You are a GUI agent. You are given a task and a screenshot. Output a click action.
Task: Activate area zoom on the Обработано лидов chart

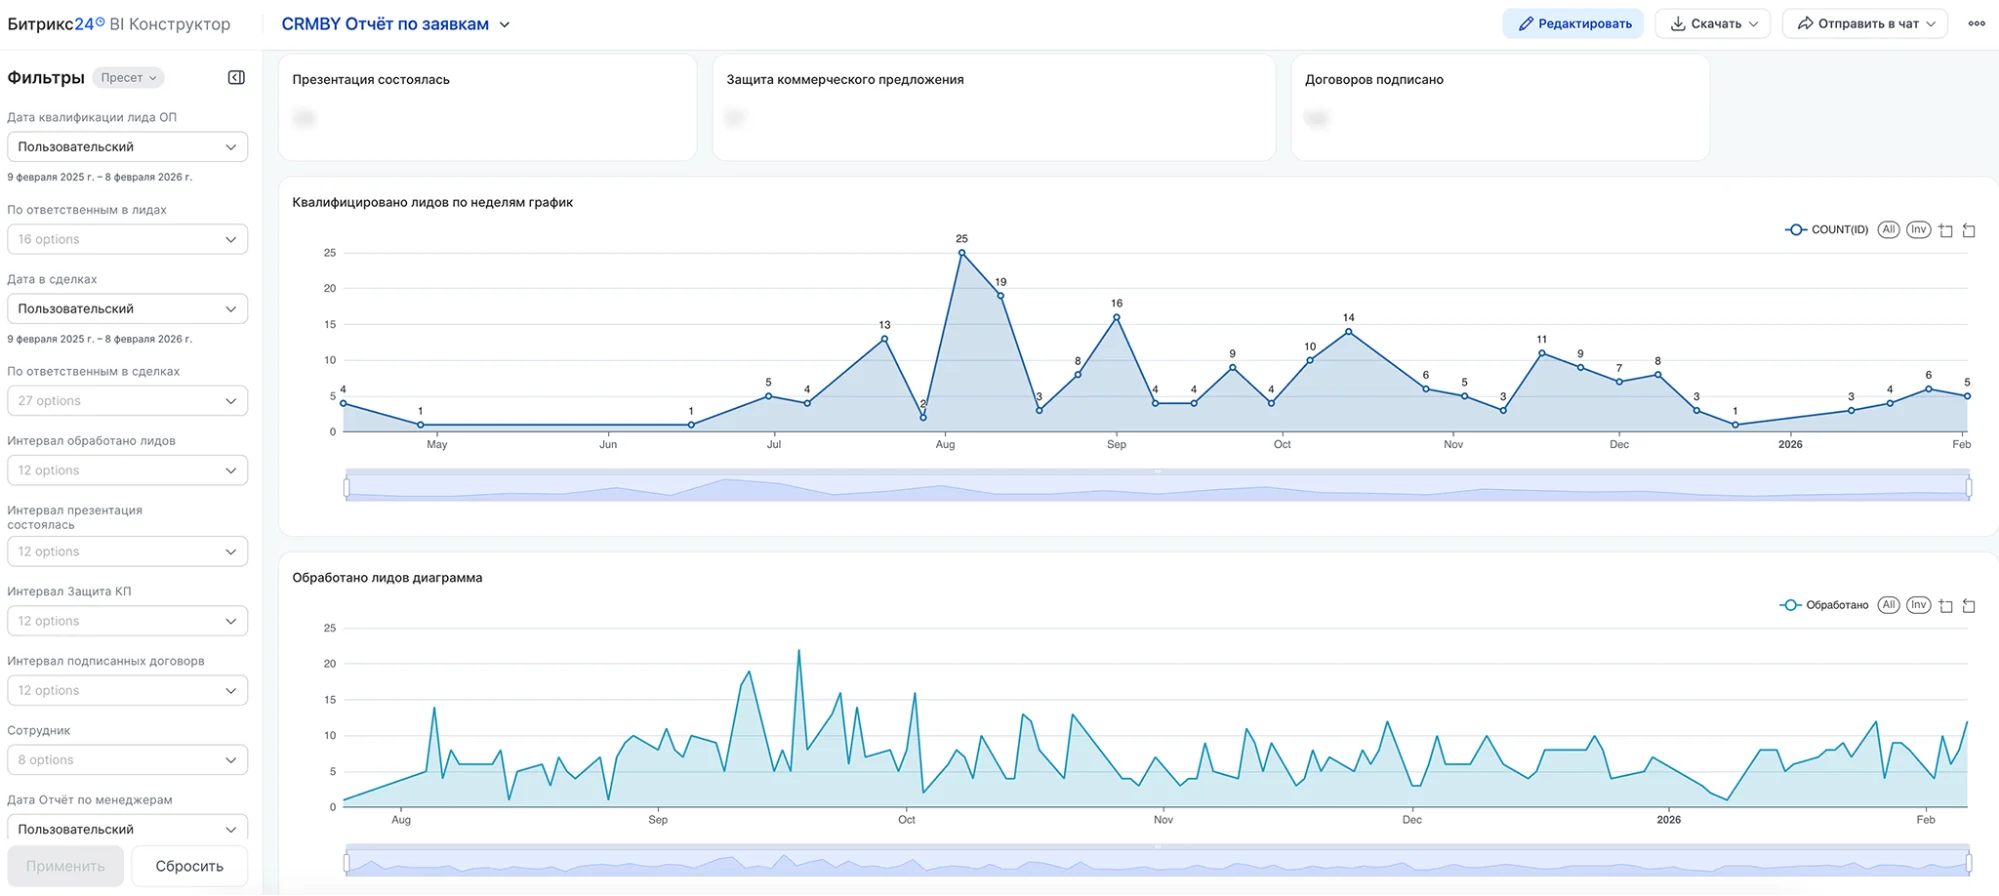click(1945, 606)
